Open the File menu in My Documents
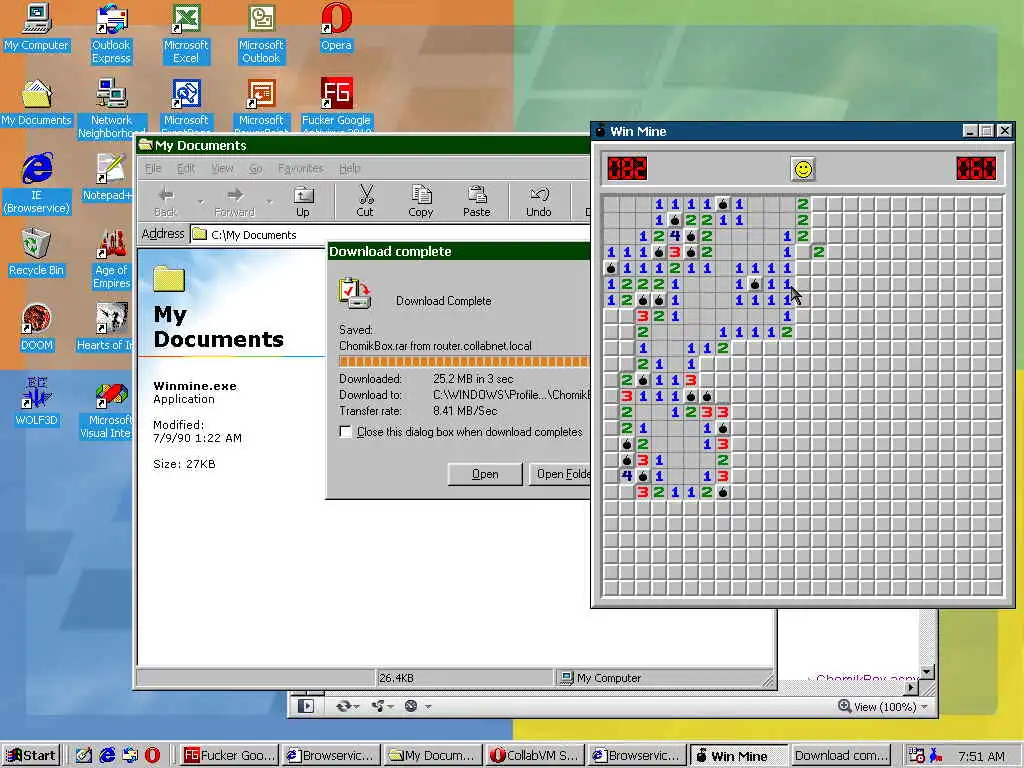This screenshot has width=1024, height=768. pyautogui.click(x=153, y=168)
